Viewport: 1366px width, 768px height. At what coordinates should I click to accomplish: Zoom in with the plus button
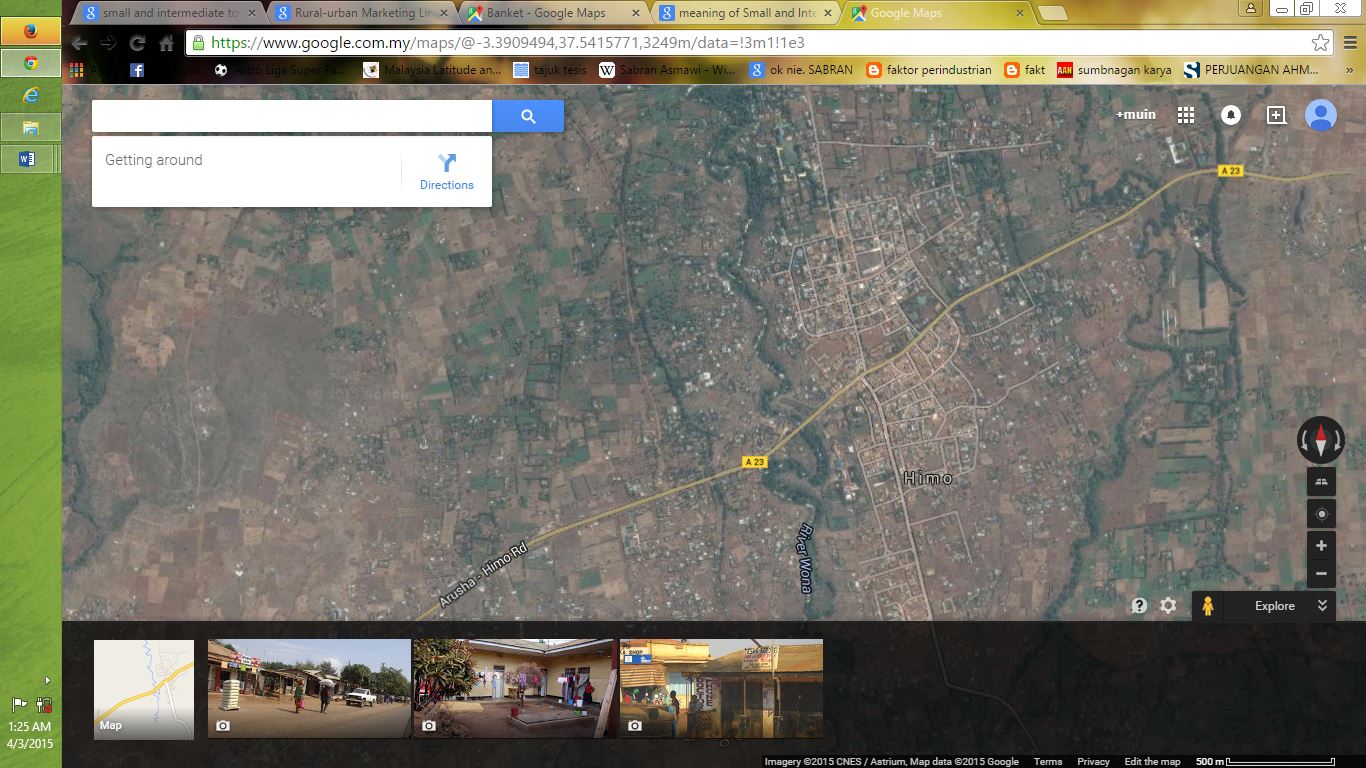click(1321, 546)
